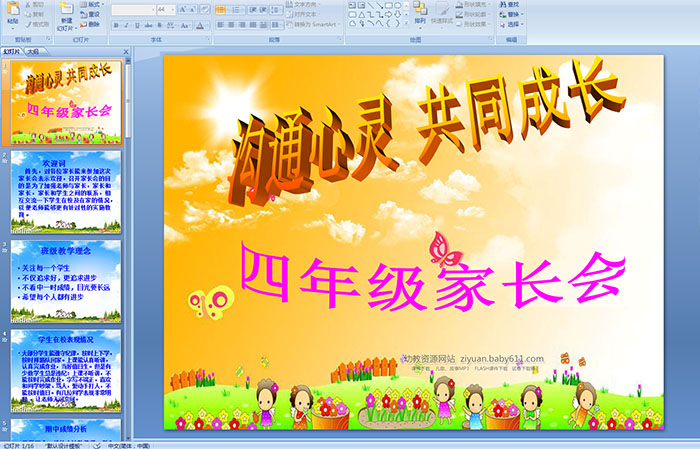Click the Replace (替换) button
The image size is (700, 449).
tap(510, 14)
